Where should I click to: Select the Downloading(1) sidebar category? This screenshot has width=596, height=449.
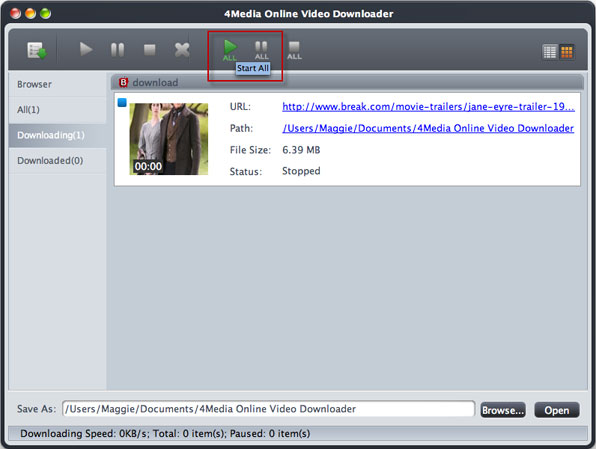coord(57,135)
